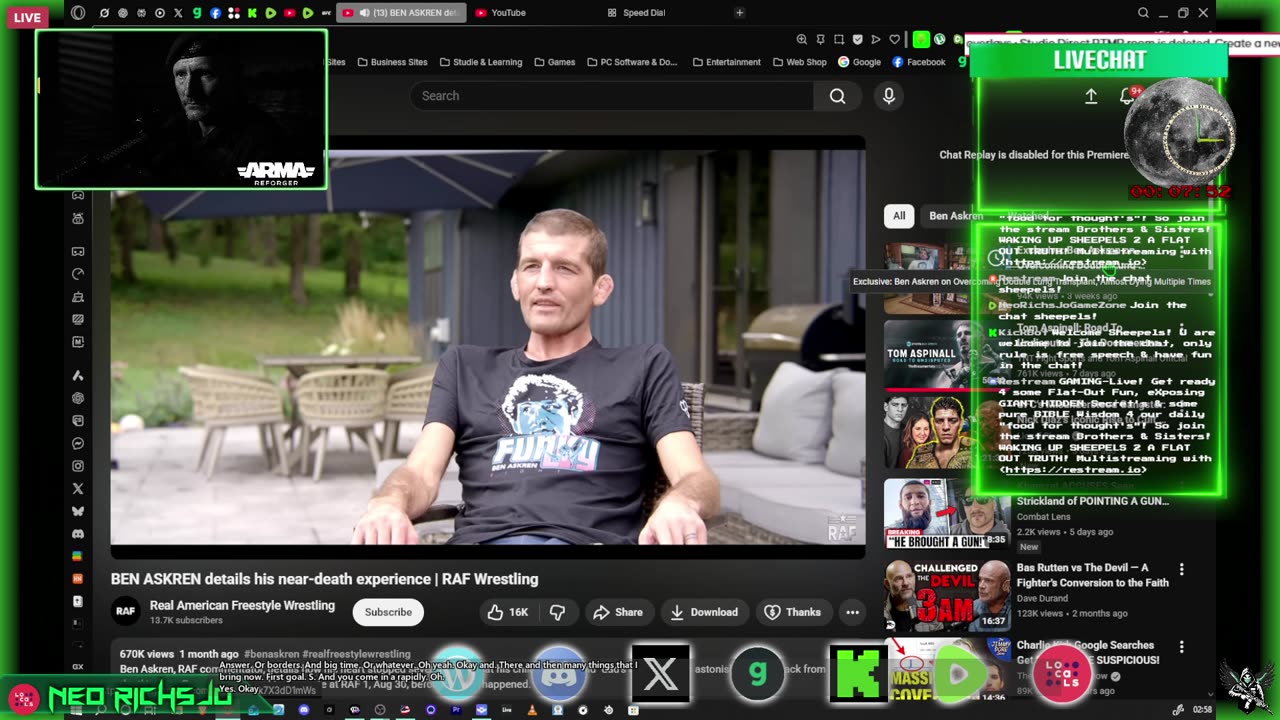Open YouTube notifications bell
The width and height of the screenshot is (1280, 720).
[1127, 96]
